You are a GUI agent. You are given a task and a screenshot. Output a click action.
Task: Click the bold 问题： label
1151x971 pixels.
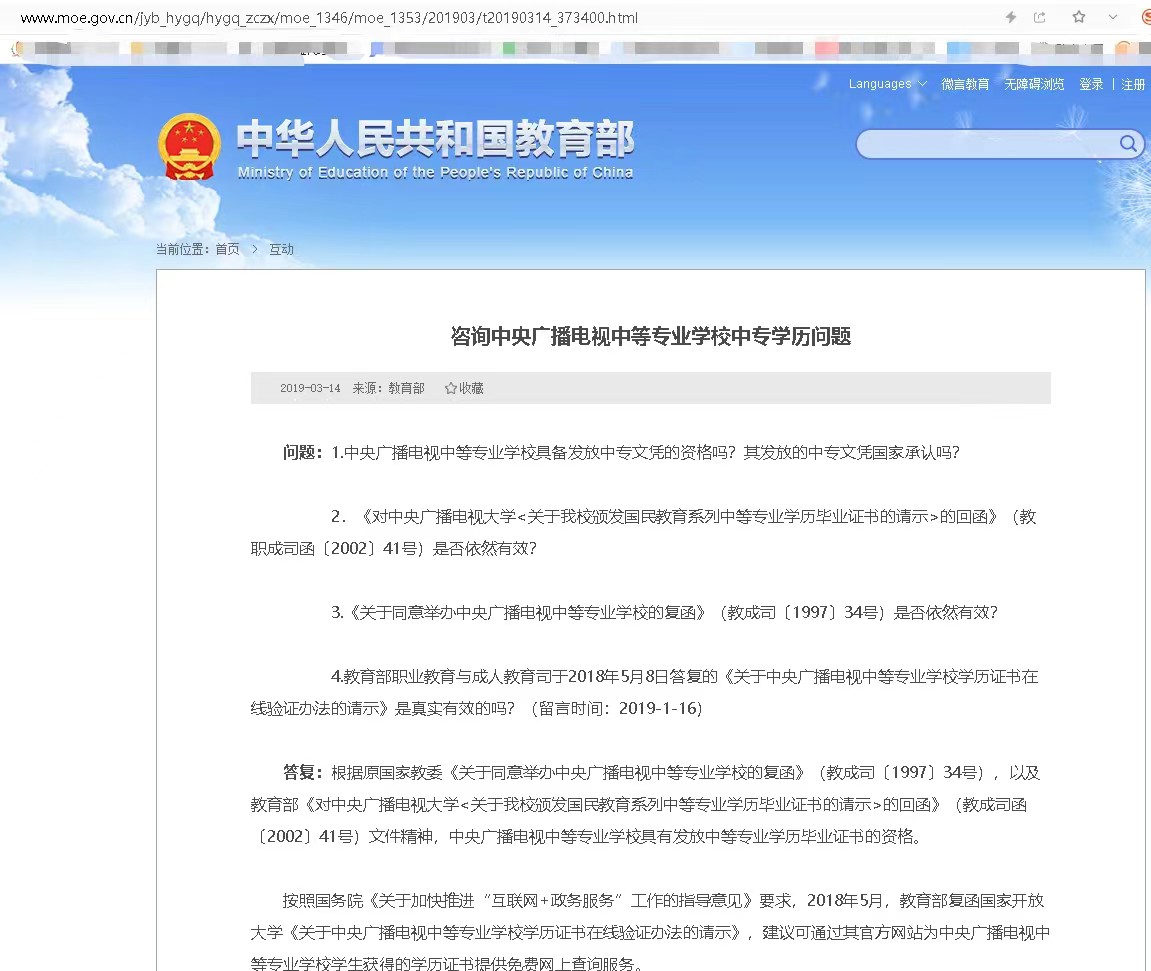point(302,453)
